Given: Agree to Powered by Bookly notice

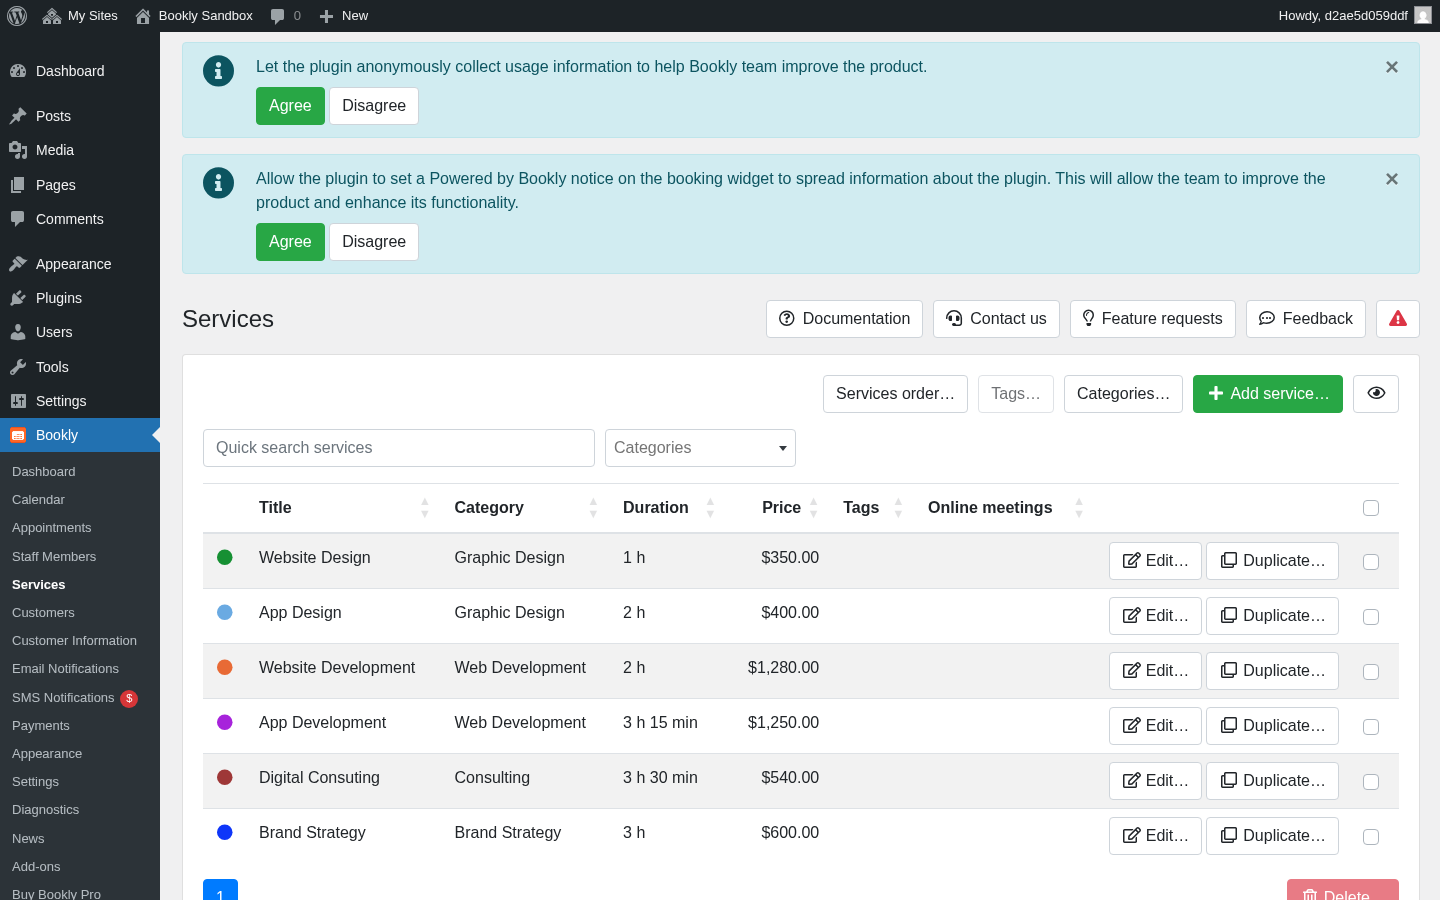Looking at the screenshot, I should [x=290, y=242].
